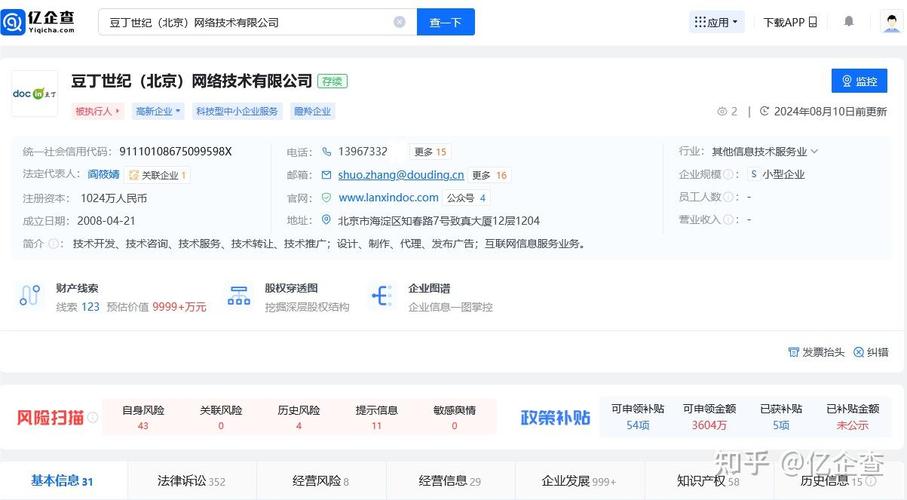Click the 简介 info help icon
The height and width of the screenshot is (500, 907).
tap(53, 244)
